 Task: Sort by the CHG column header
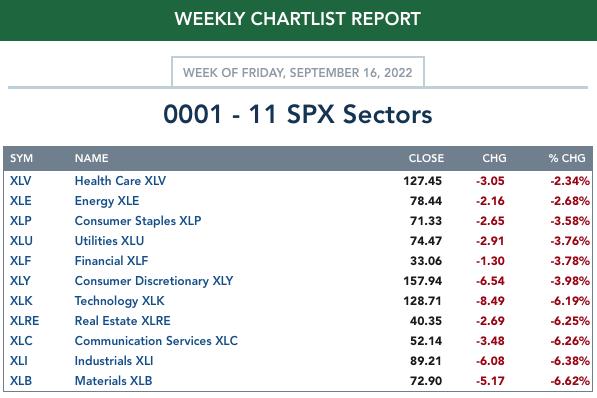(x=494, y=158)
